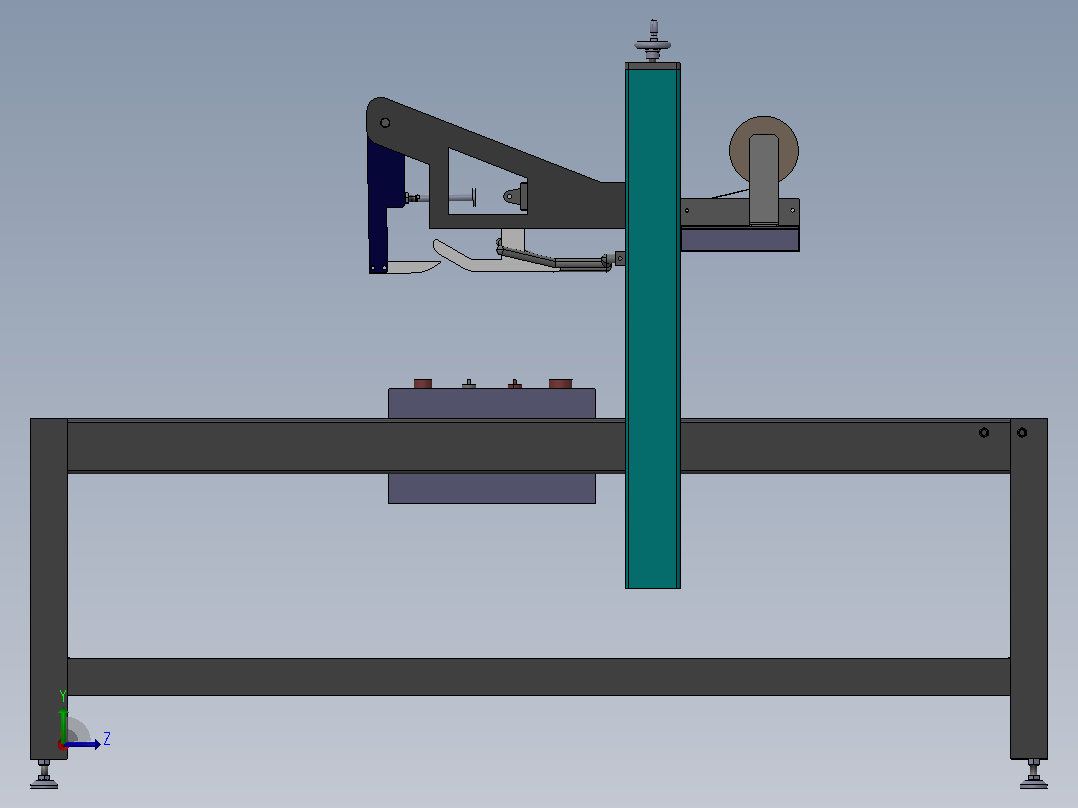This screenshot has width=1078, height=808.
Task: Click the blue Z axis arrow of the triad
Action: 83,745
